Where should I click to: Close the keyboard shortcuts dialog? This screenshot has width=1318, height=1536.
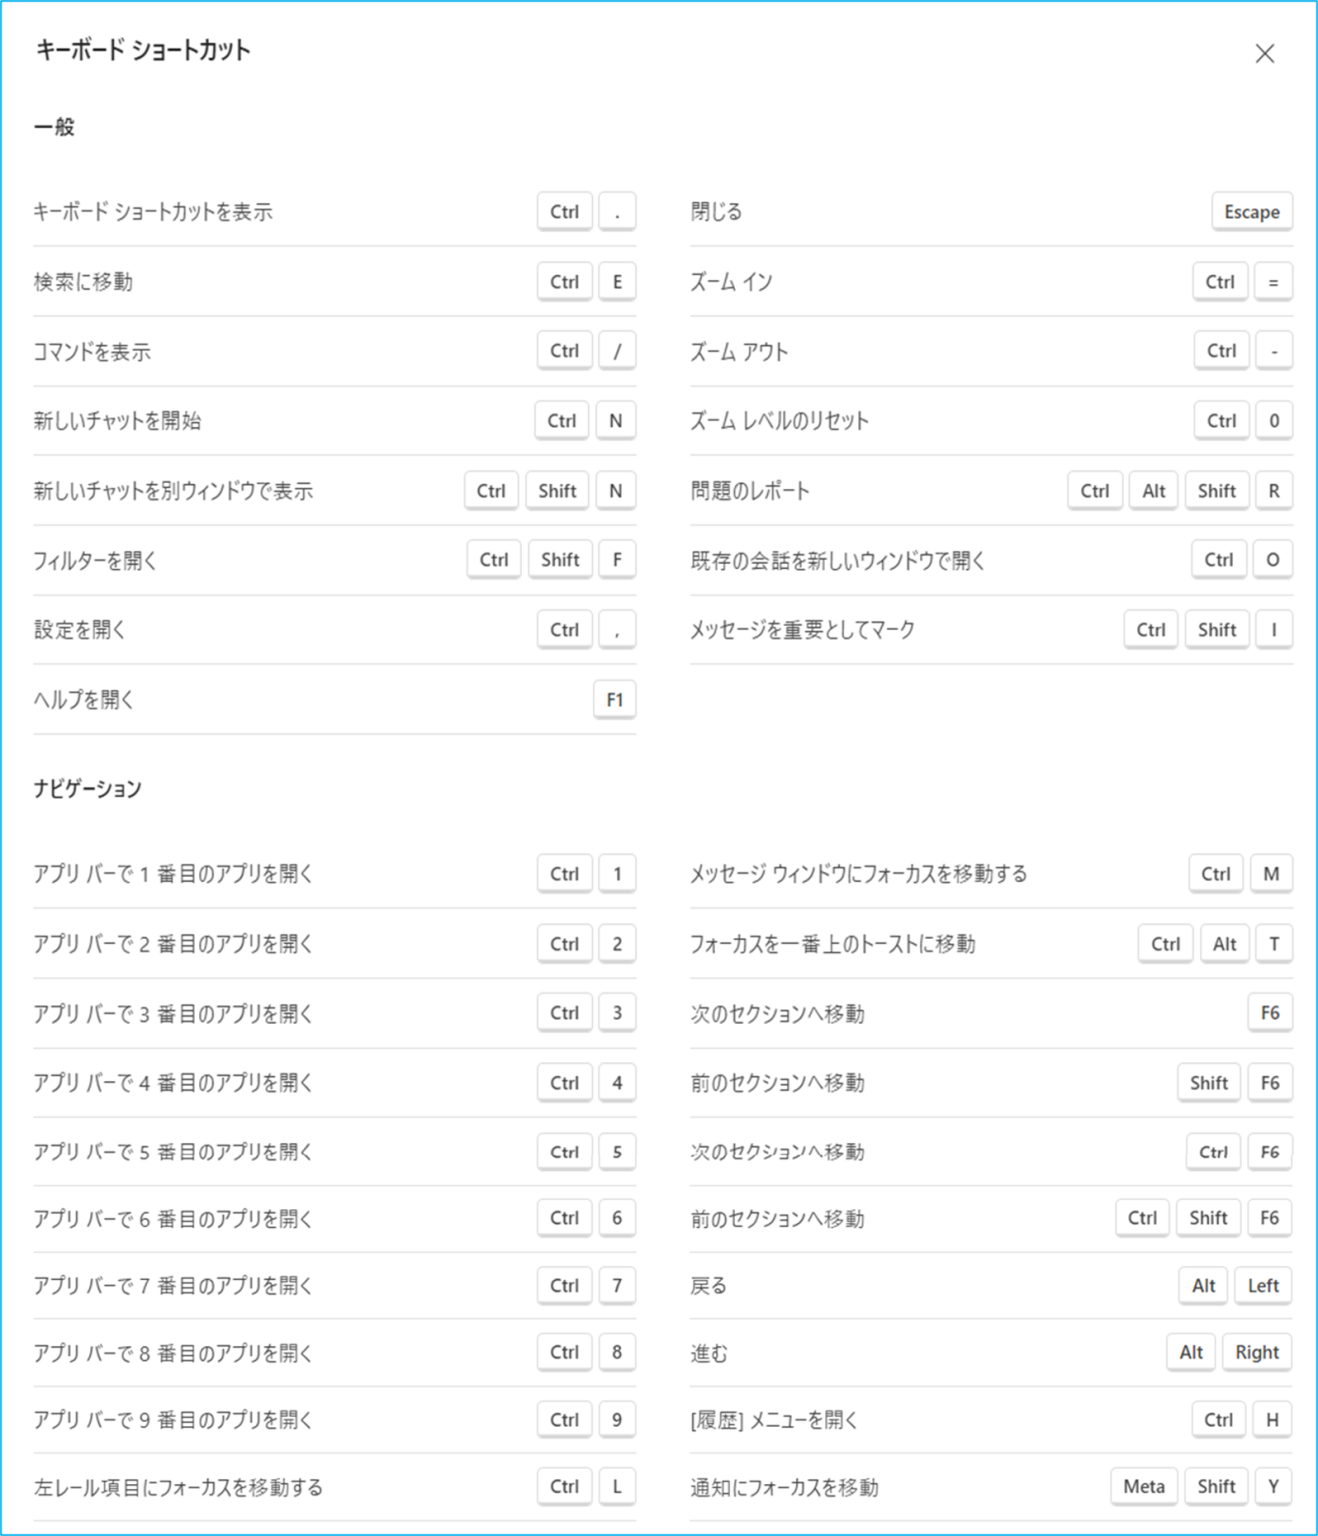point(1264,54)
